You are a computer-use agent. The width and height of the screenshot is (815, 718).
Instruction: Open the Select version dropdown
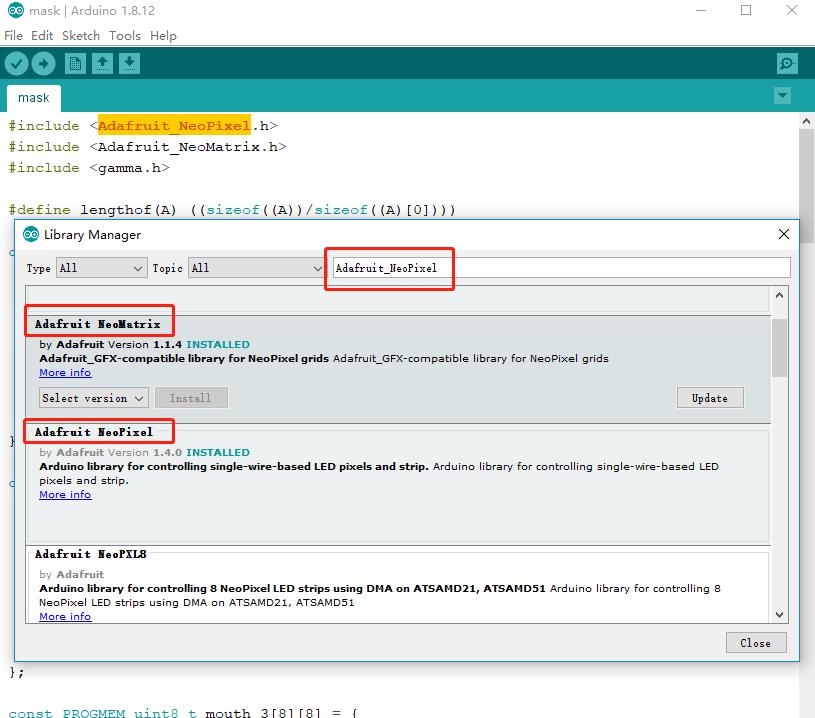94,398
